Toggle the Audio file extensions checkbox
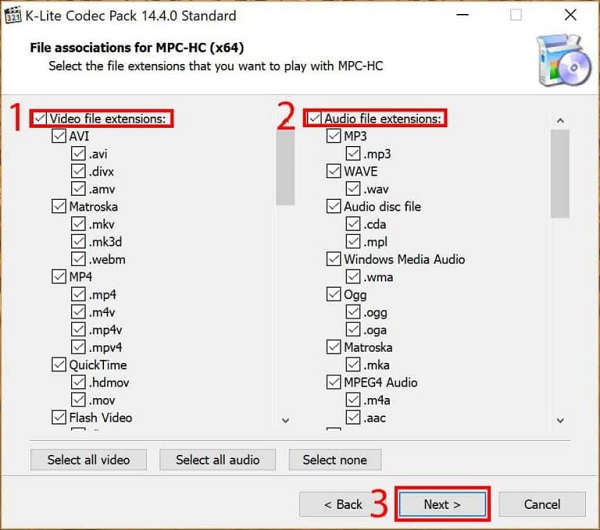Image resolution: width=600 pixels, height=530 pixels. pos(315,118)
